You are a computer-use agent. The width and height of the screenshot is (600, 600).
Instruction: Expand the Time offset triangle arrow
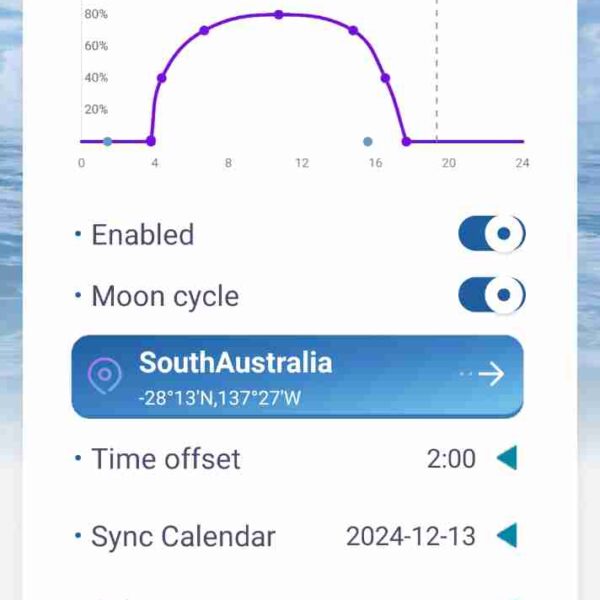pos(507,458)
